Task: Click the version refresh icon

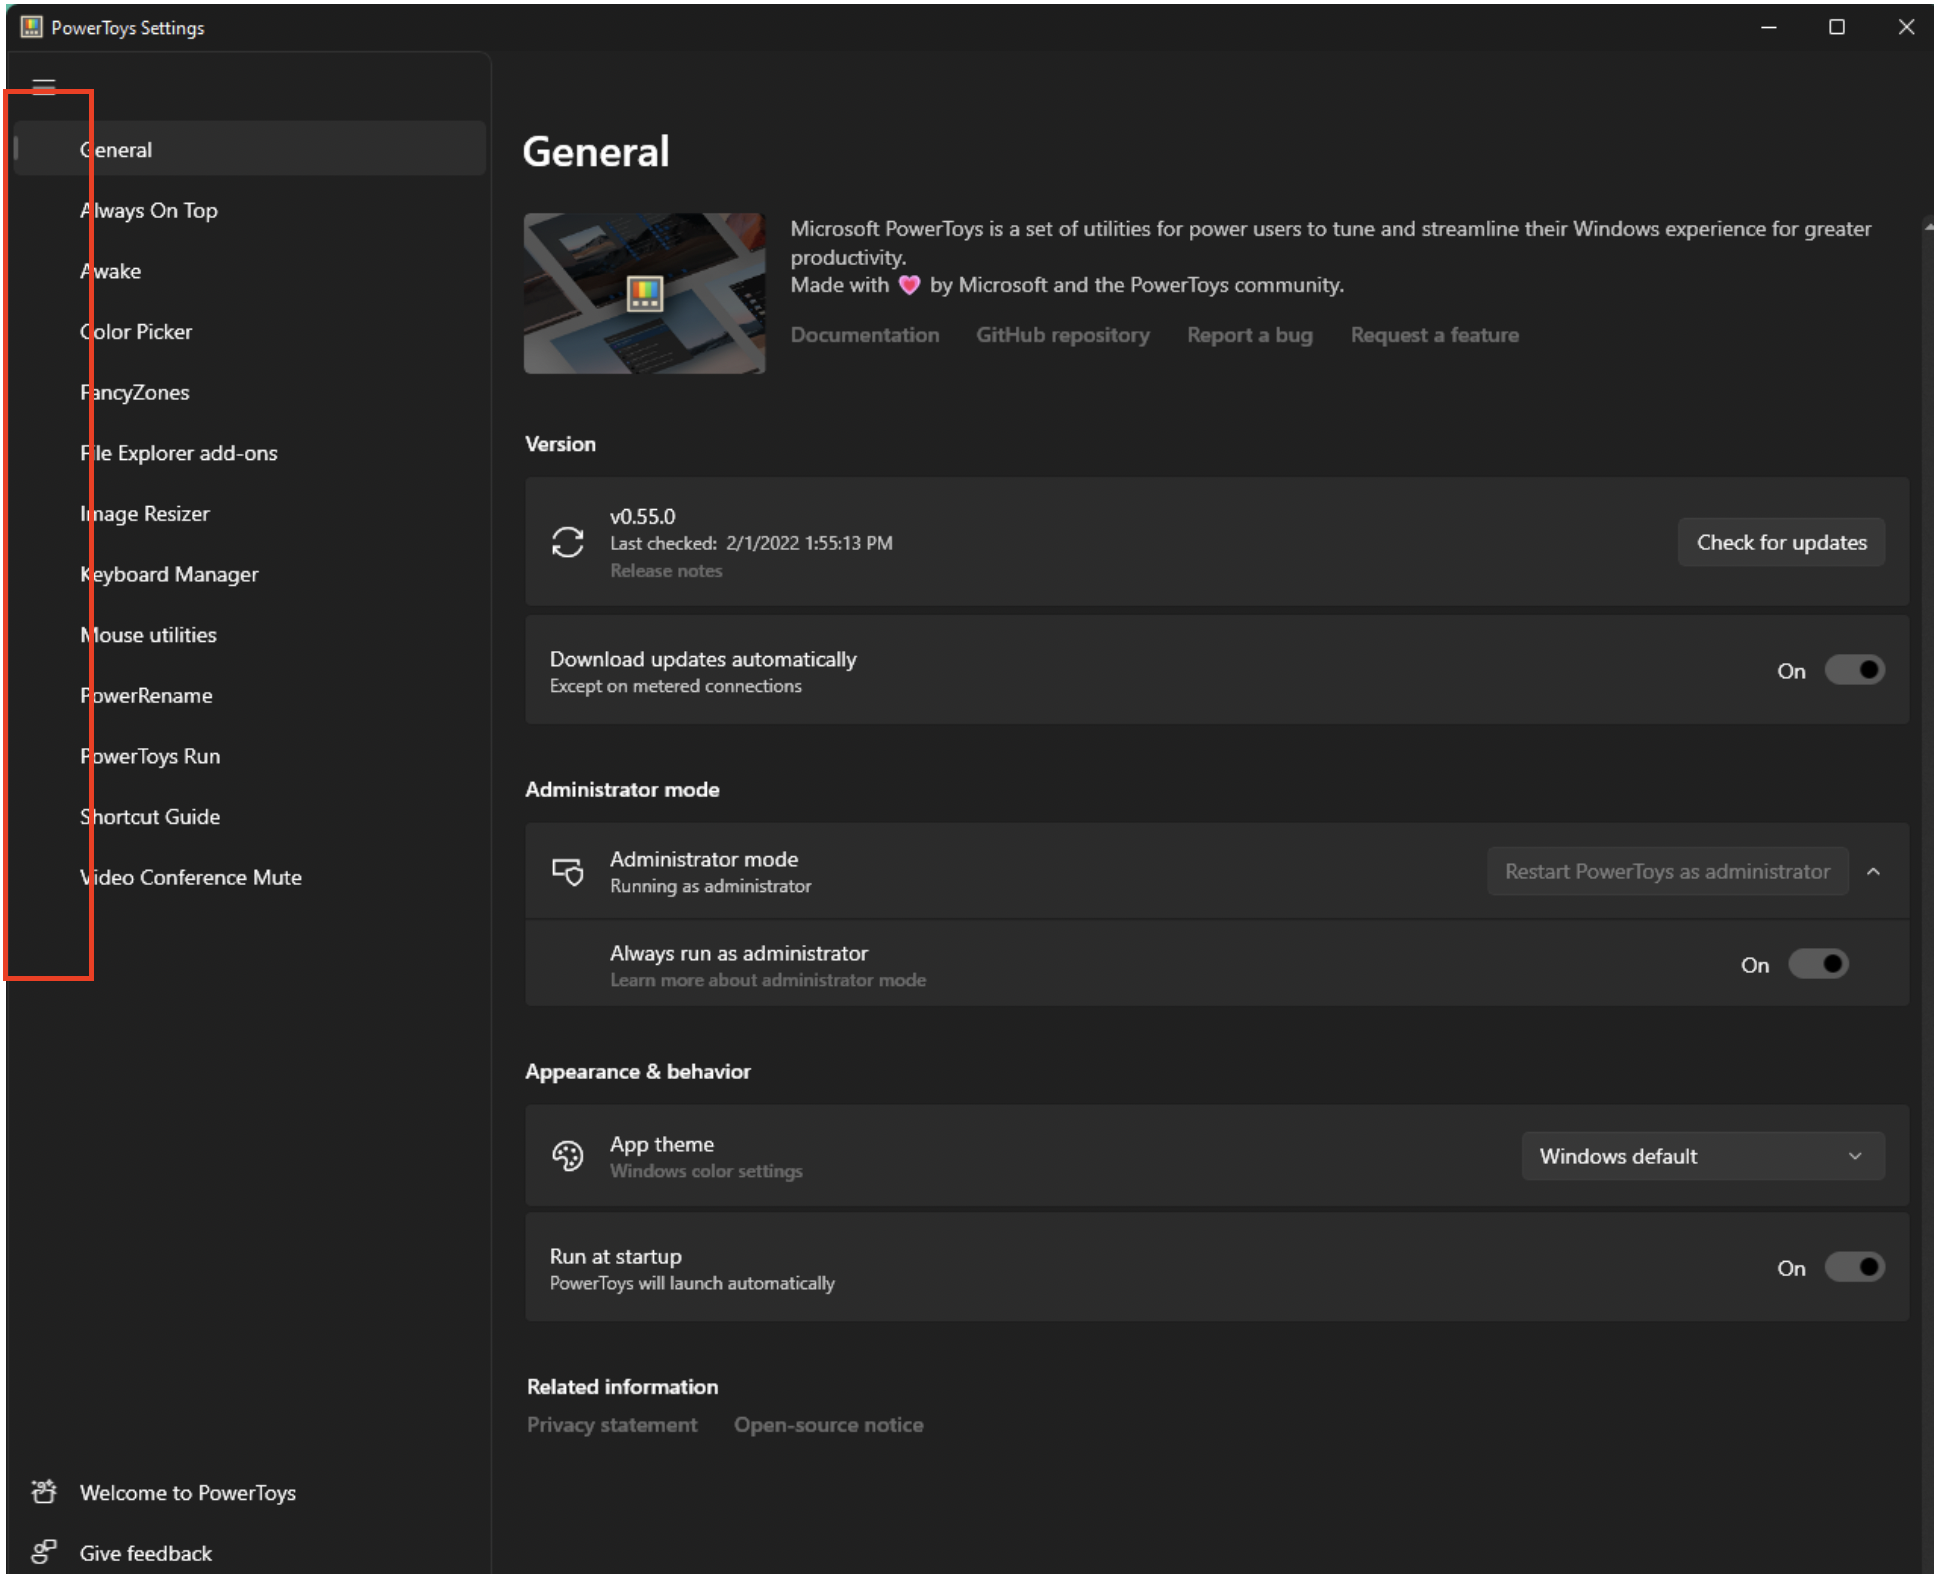Action: click(566, 542)
